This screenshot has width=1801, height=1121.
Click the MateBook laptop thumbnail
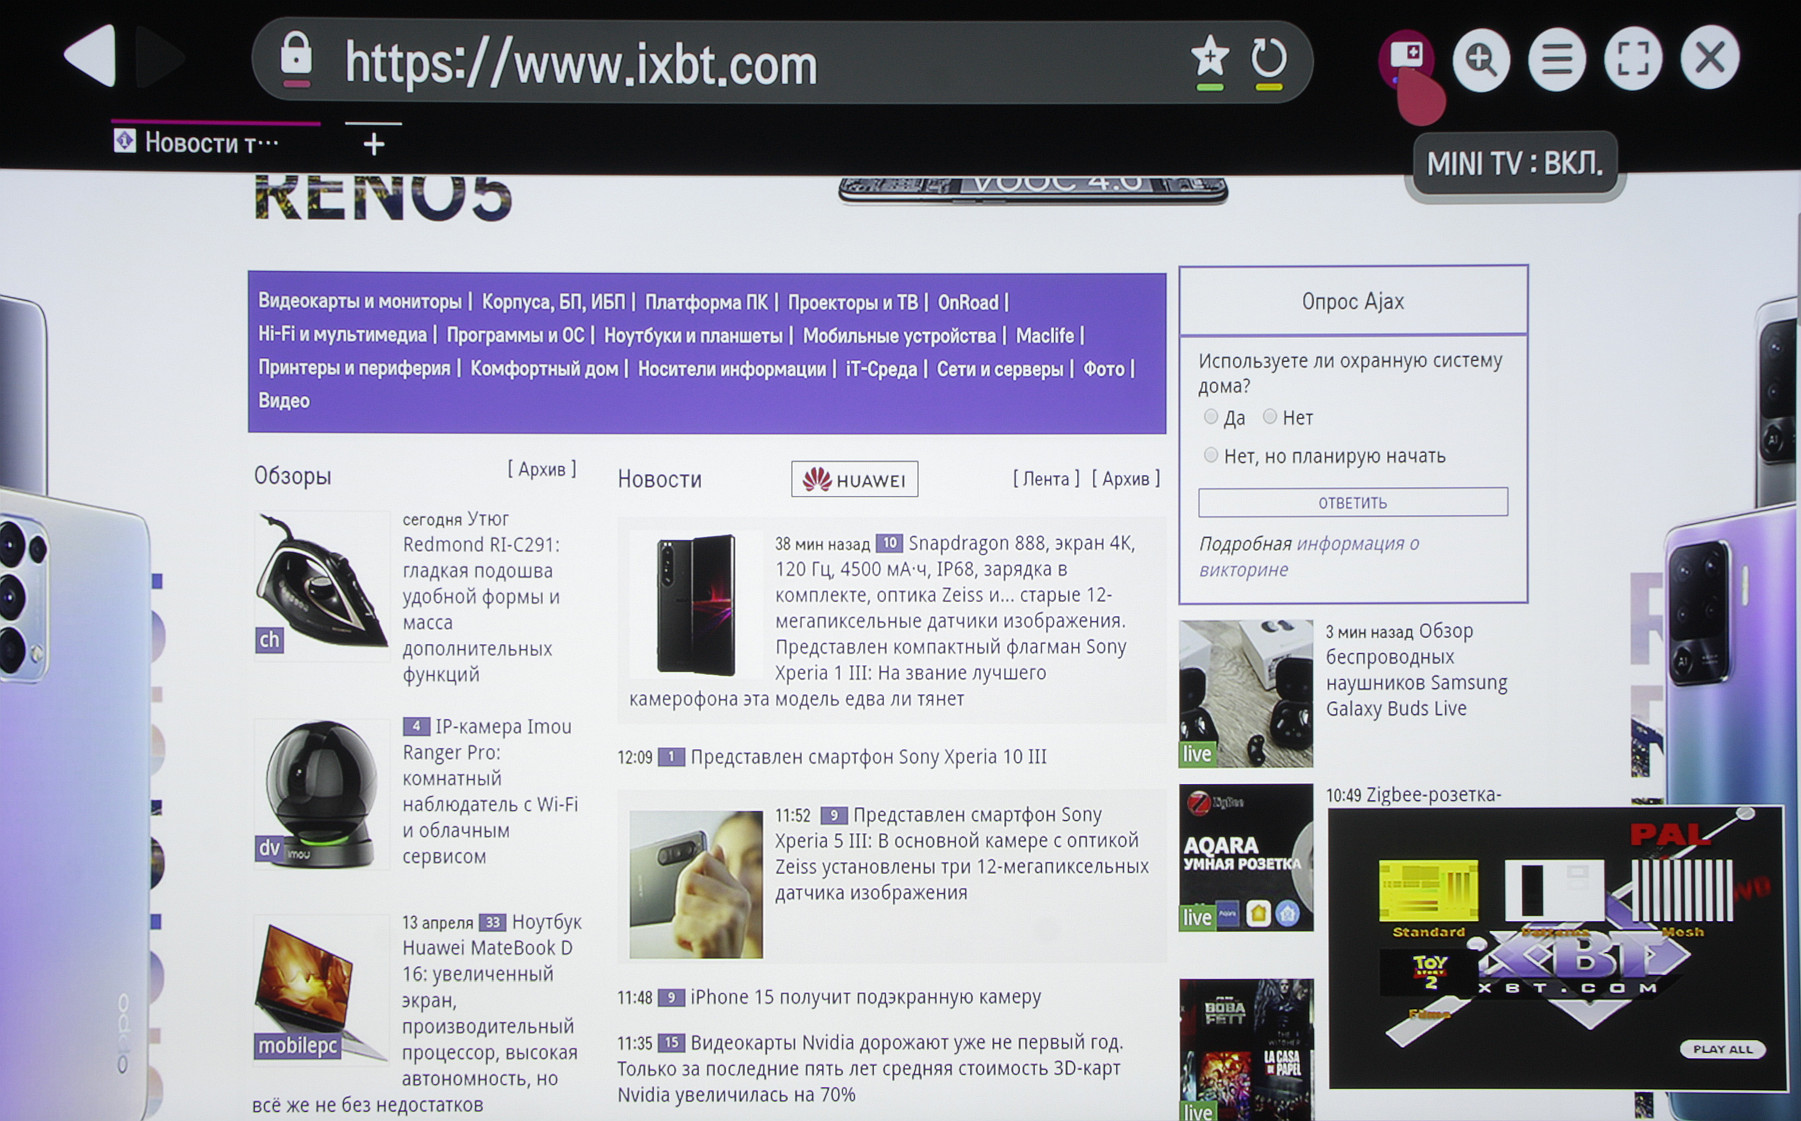pos(321,988)
